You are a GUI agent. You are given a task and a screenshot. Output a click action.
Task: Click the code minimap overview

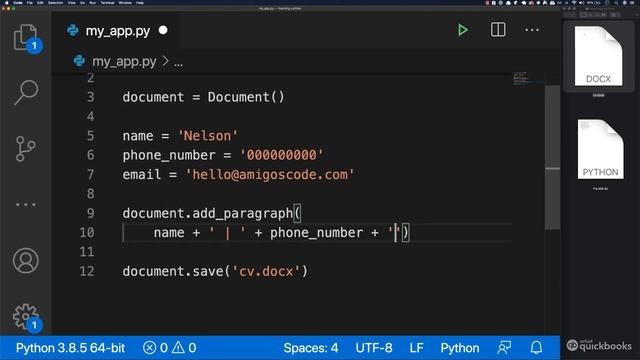527,78
